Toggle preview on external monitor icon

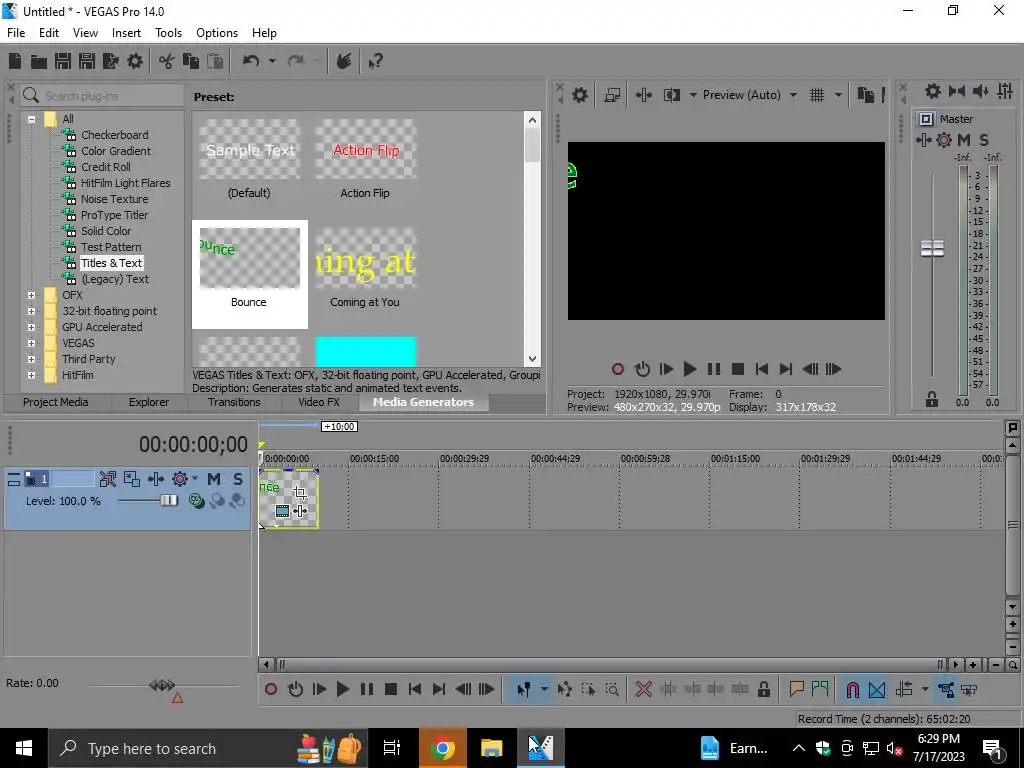(612, 95)
